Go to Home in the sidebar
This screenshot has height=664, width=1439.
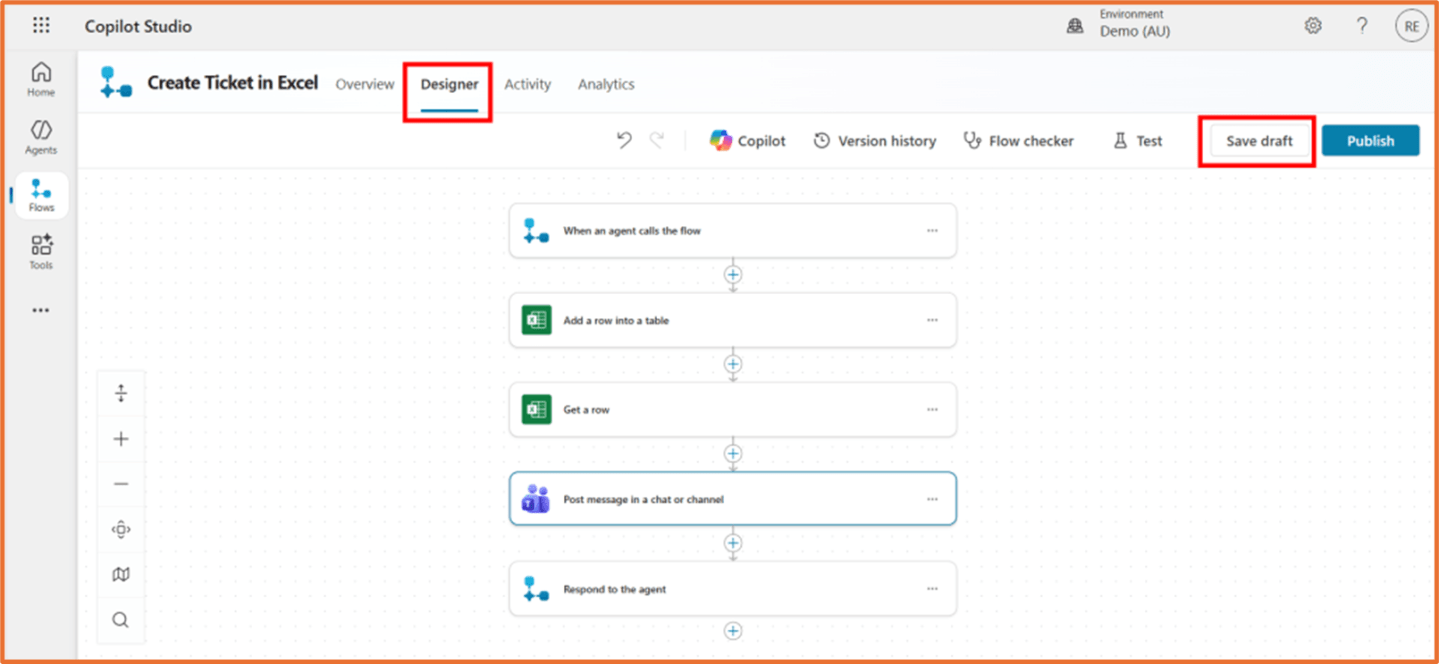(x=41, y=79)
